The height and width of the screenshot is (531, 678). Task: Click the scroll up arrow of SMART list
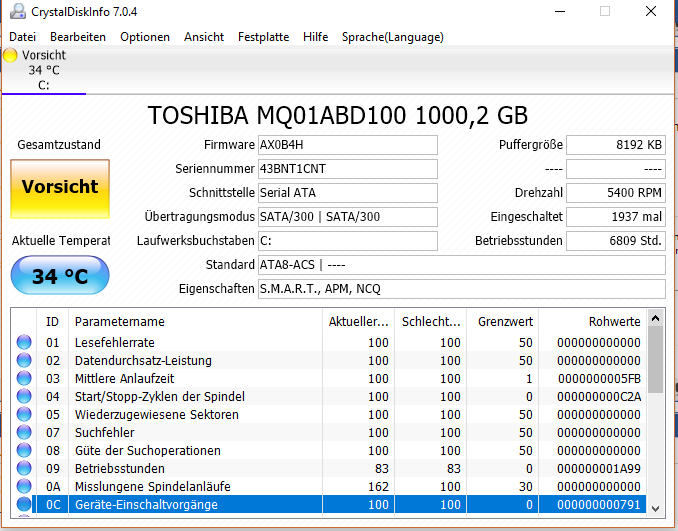point(656,319)
